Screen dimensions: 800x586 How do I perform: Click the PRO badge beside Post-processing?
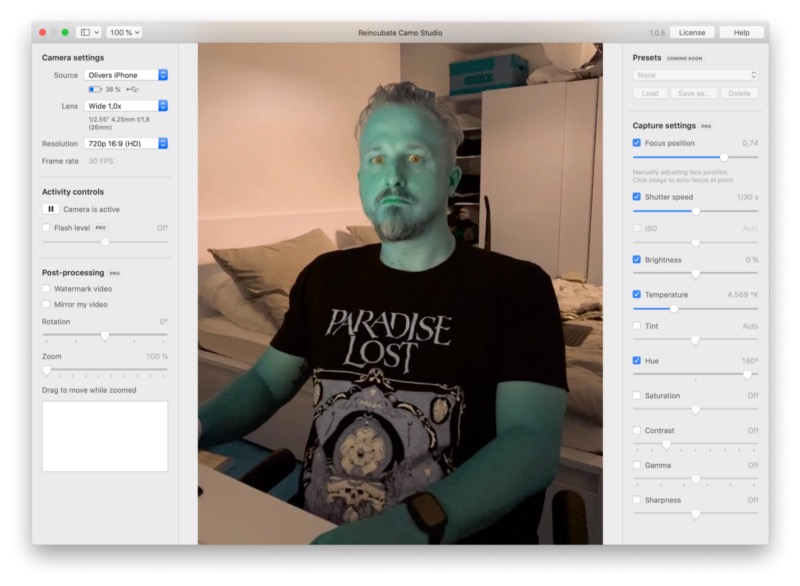[x=115, y=273]
